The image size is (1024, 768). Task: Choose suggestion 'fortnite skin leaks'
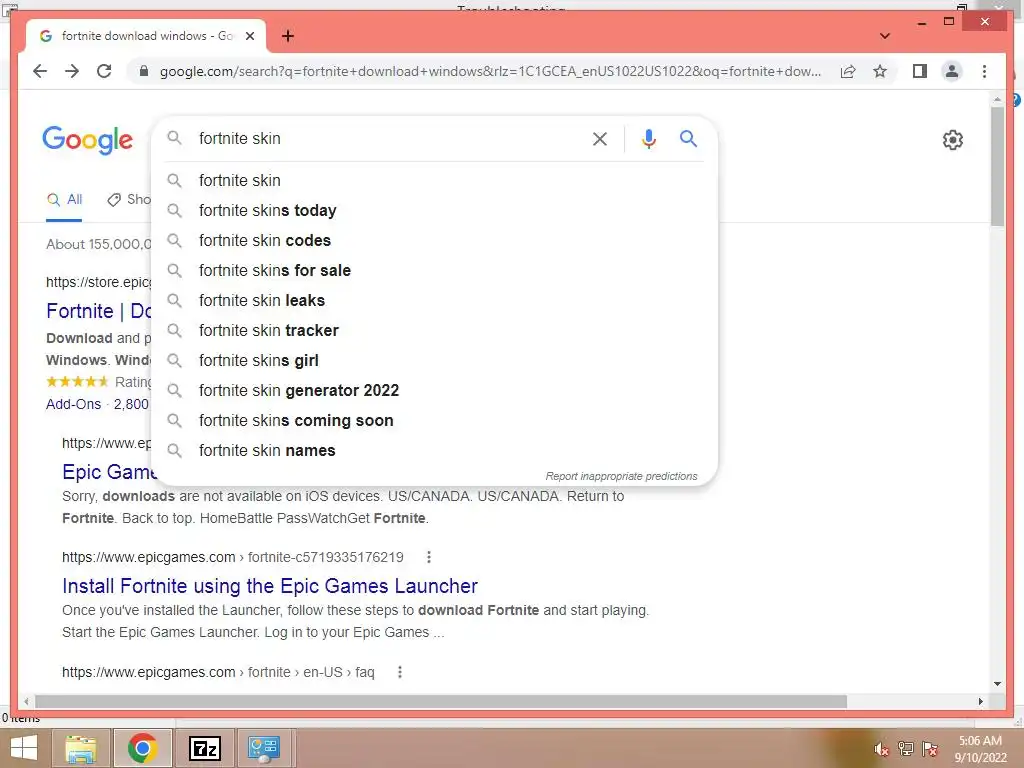[435, 300]
